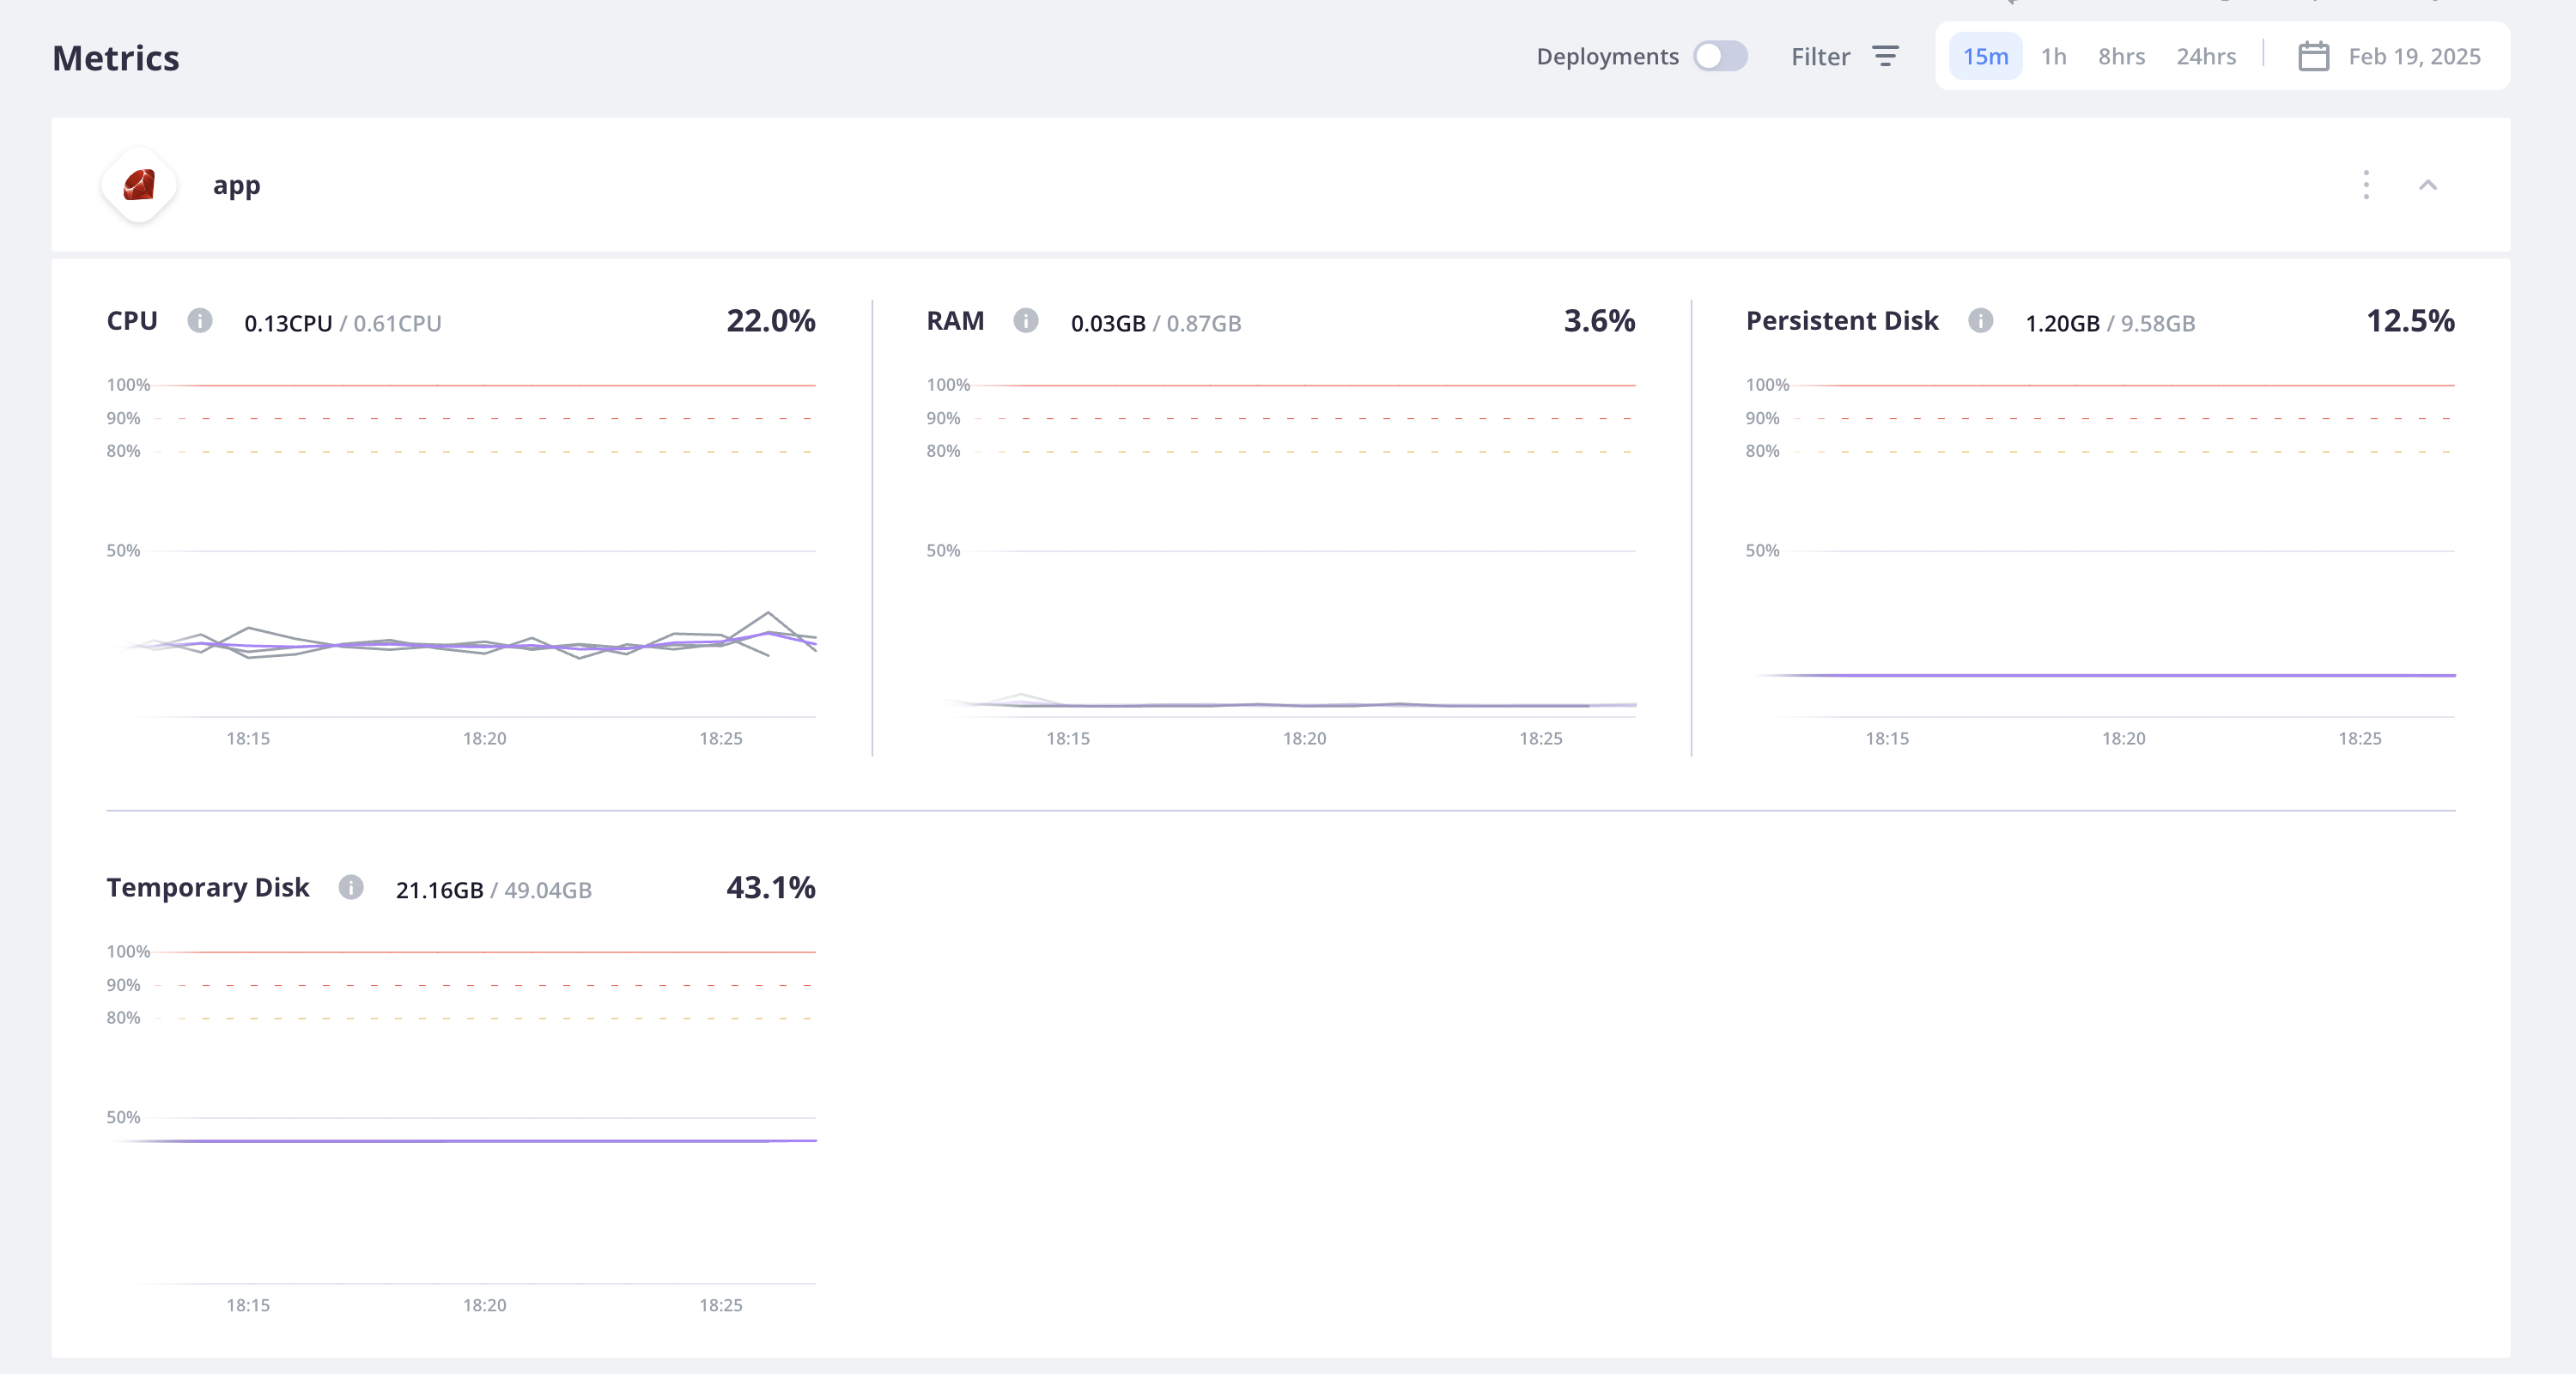Collapse the app metrics card via the chevron
The width and height of the screenshot is (2576, 1374).
click(2430, 184)
